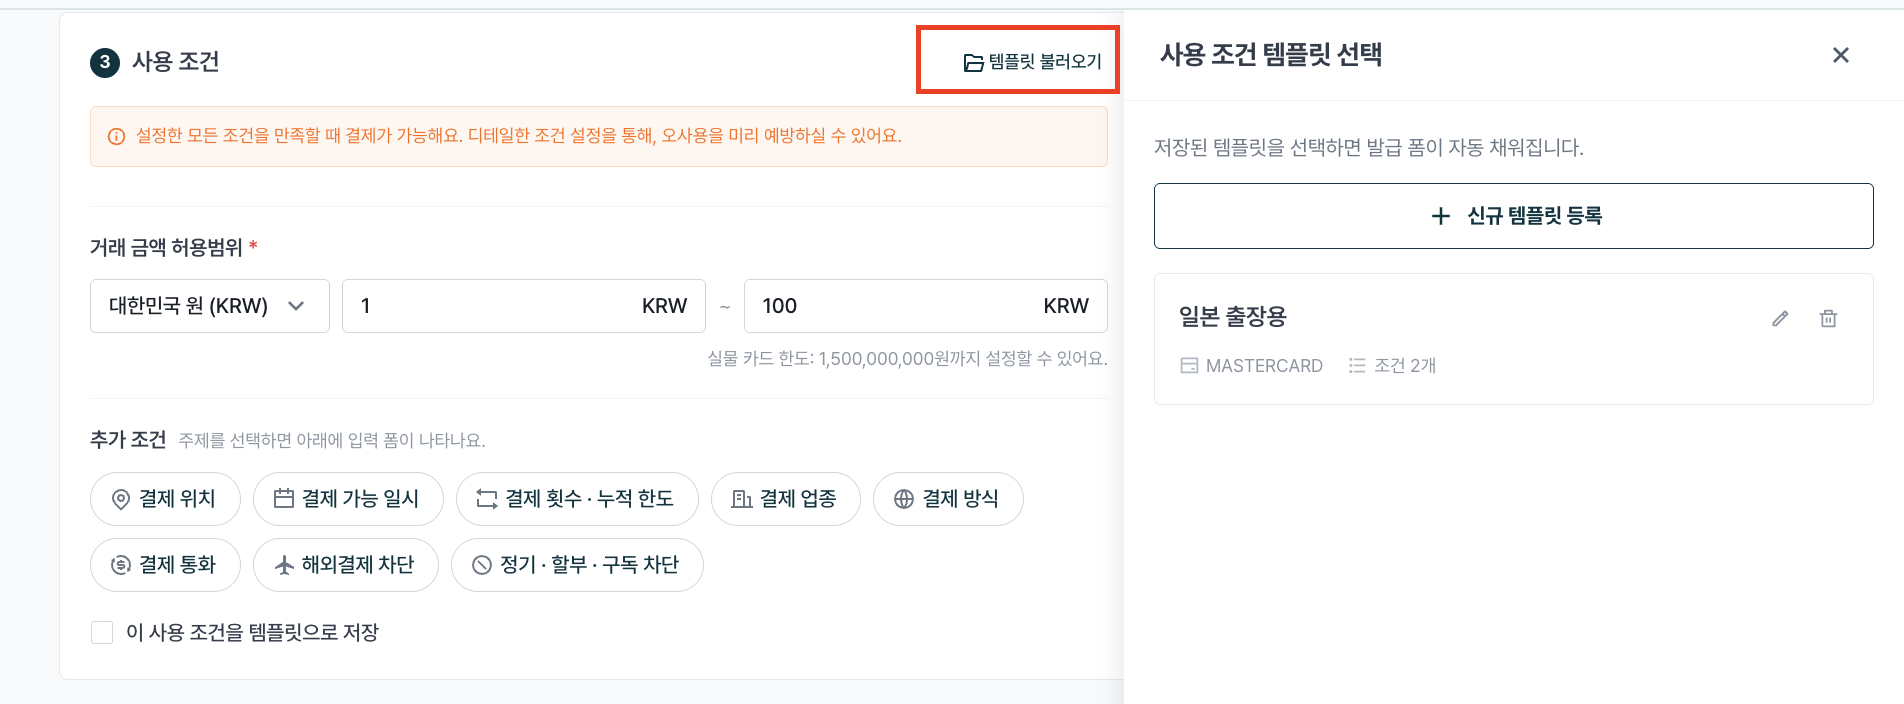
Task: Select the 결제 방식 globe chip
Action: 948,499
